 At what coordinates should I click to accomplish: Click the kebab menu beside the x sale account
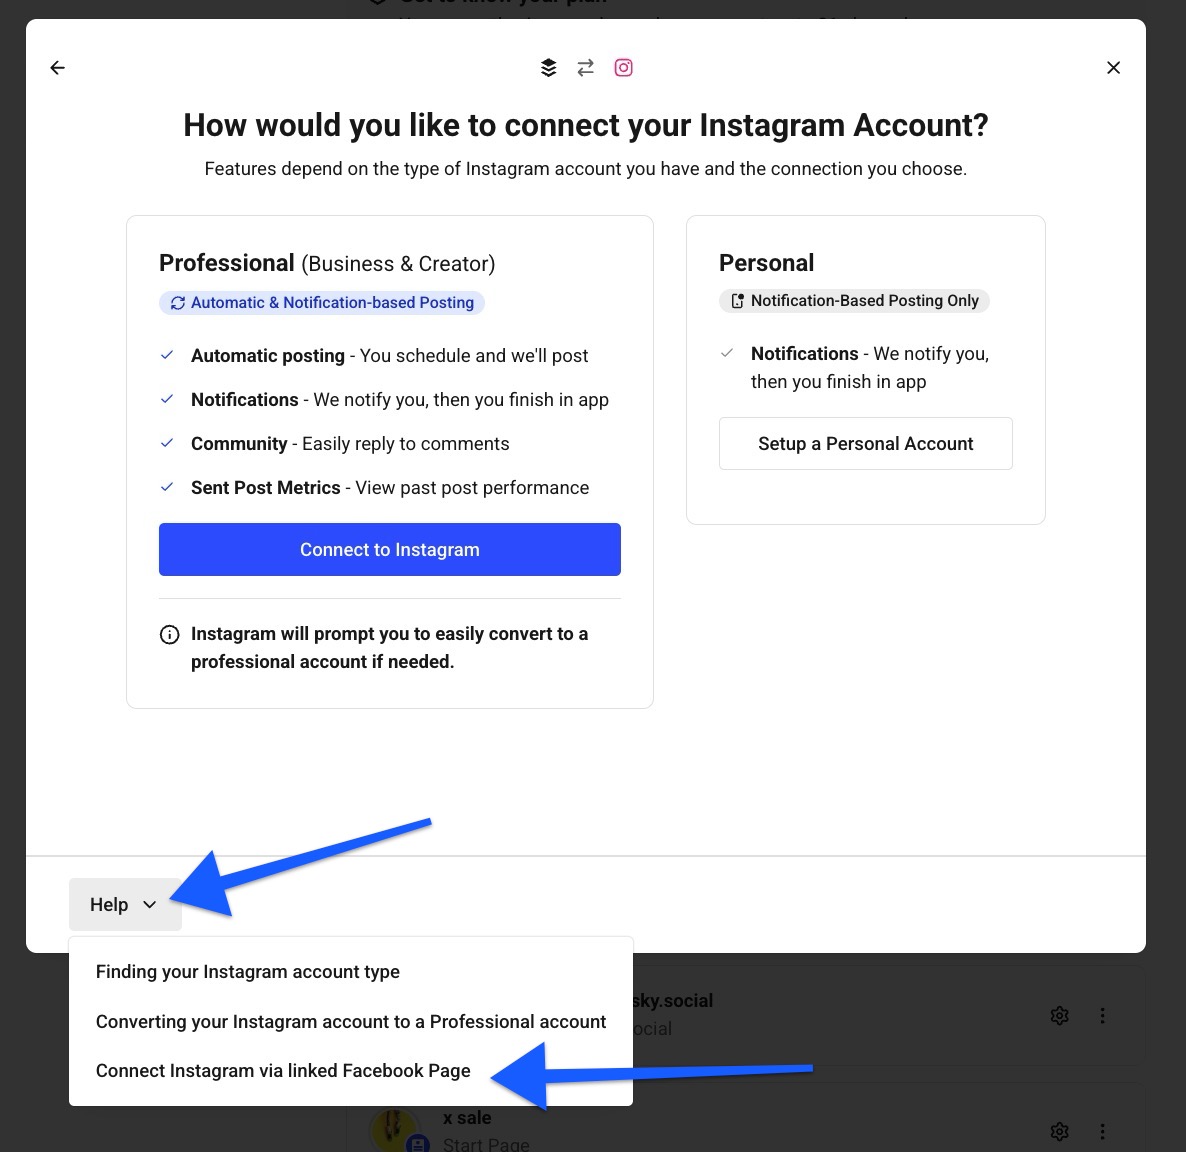pyautogui.click(x=1102, y=1131)
